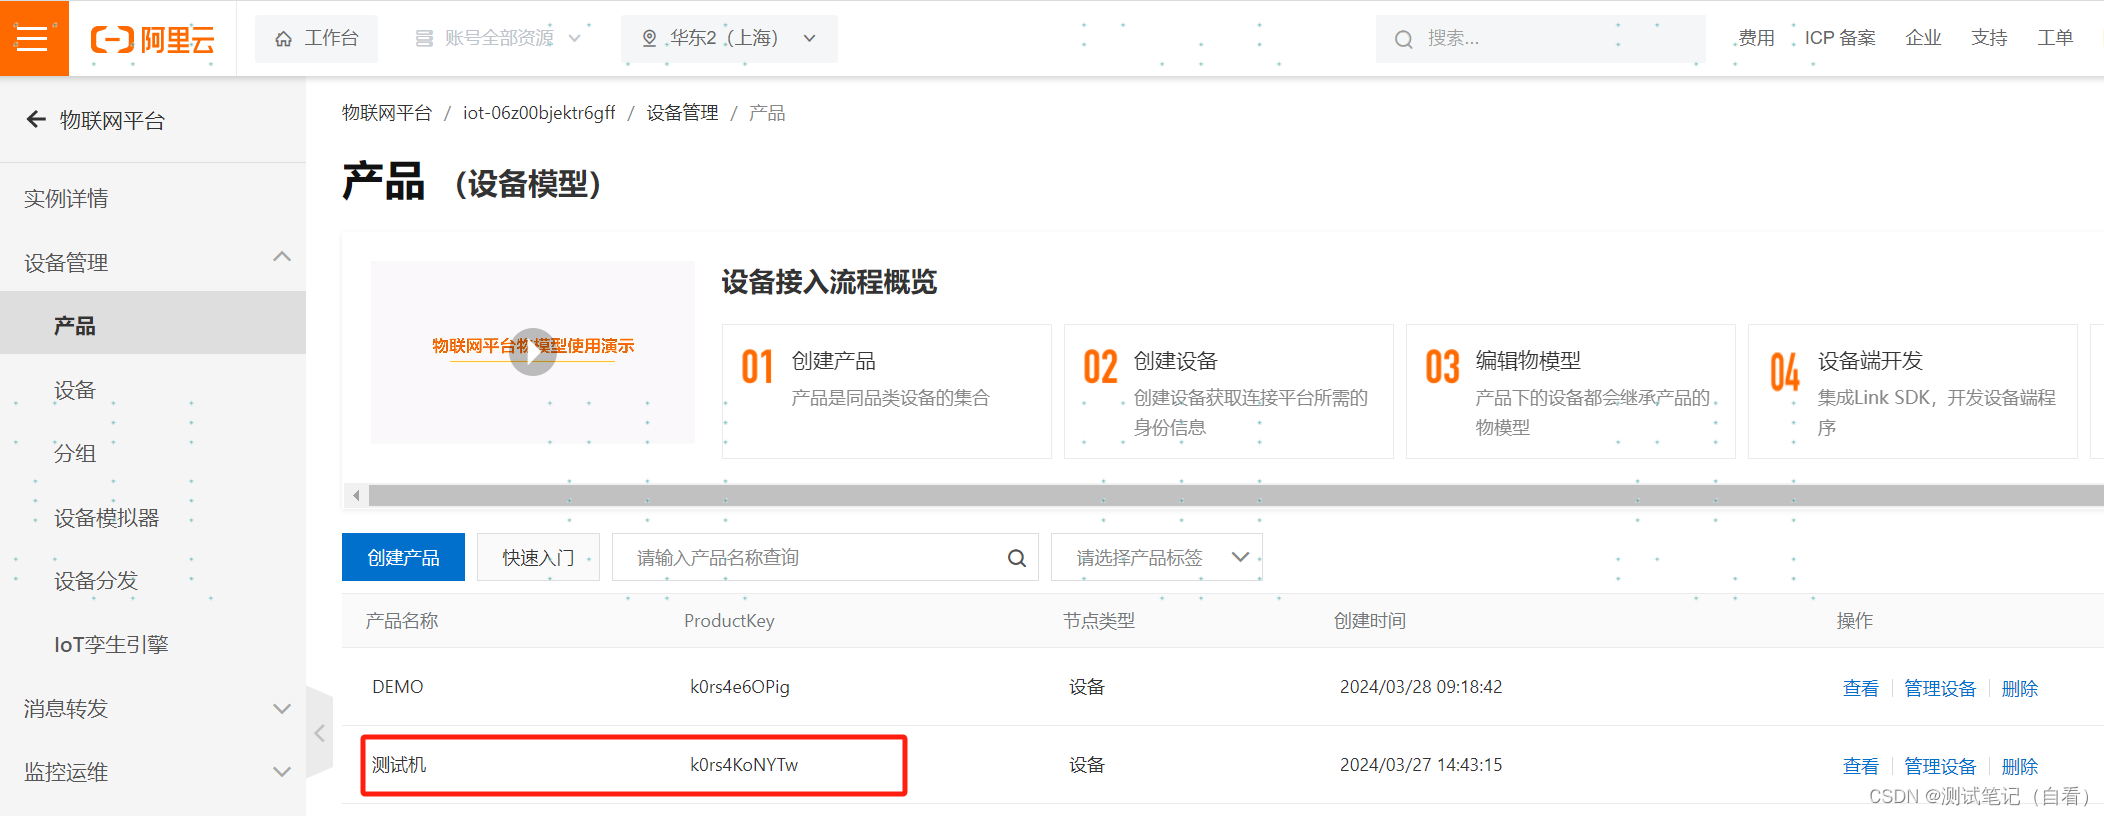Screen dimensions: 2104x816
Task: Play the 物联网平台物模型使用演示 video
Action: 533,352
